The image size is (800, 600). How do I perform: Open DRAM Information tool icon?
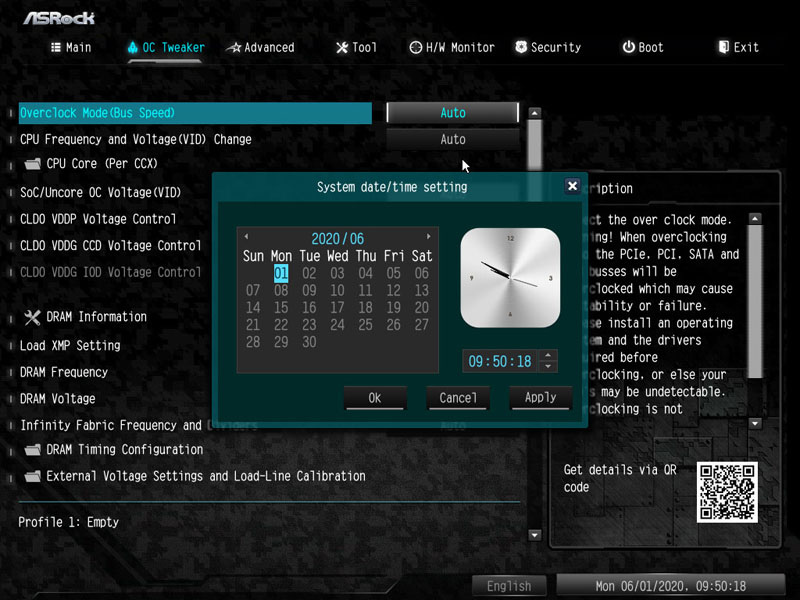coord(32,317)
